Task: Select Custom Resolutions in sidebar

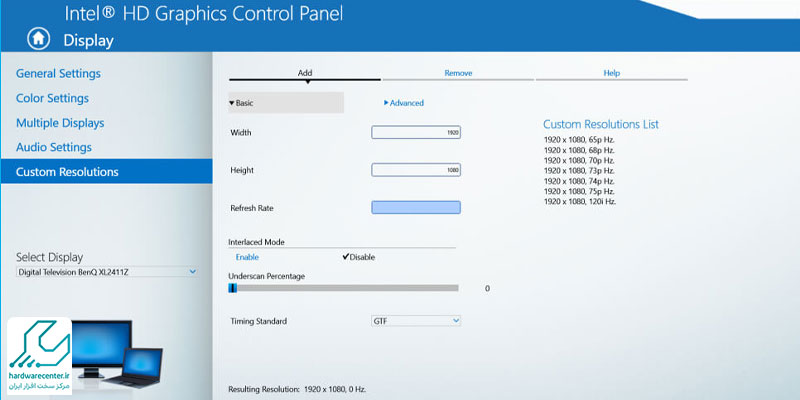Action: [x=106, y=171]
